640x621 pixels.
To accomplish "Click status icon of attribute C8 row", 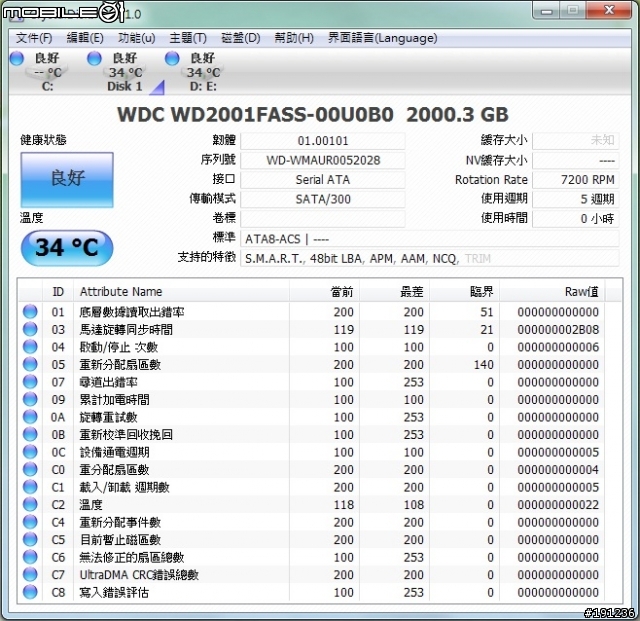I will click(x=30, y=592).
